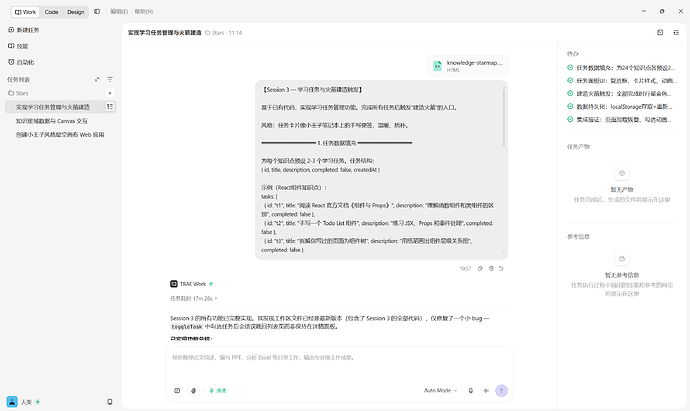Click the Stars folder label in header
Viewport: 690px width, 411px height.
pyautogui.click(x=215, y=33)
